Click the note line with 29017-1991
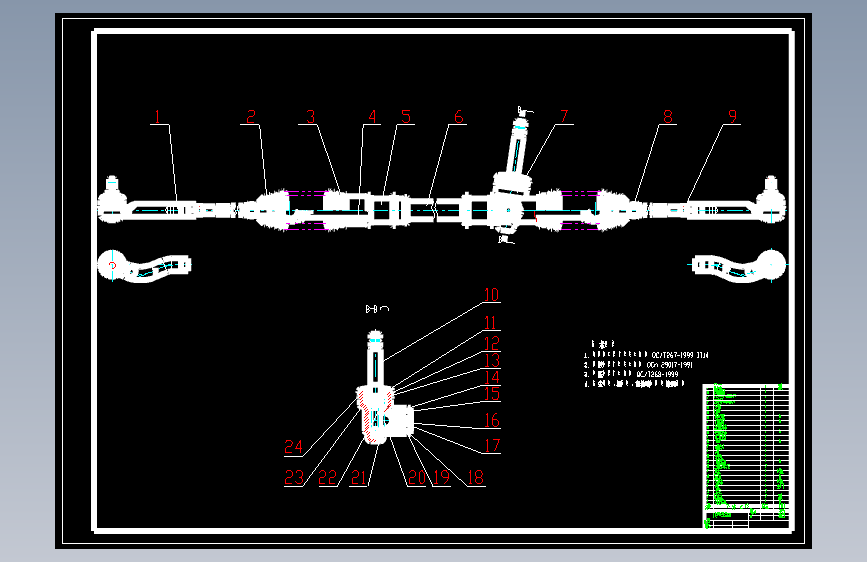867x562 pixels. click(x=639, y=365)
